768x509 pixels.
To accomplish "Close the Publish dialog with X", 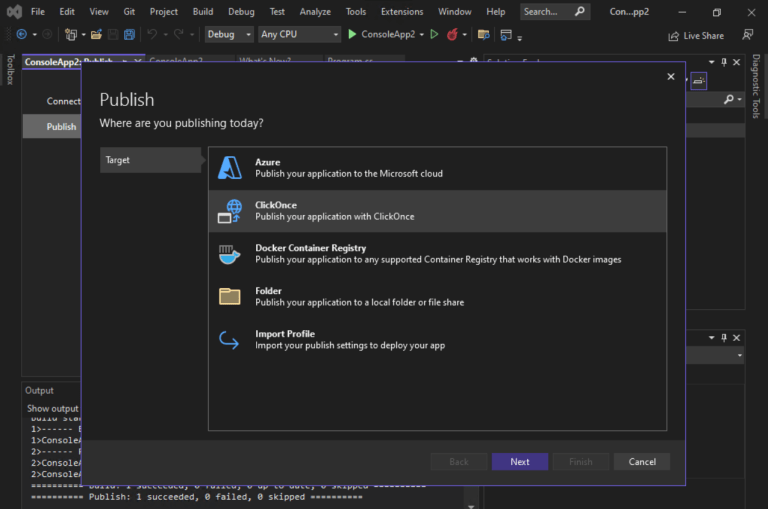I will (x=671, y=76).
